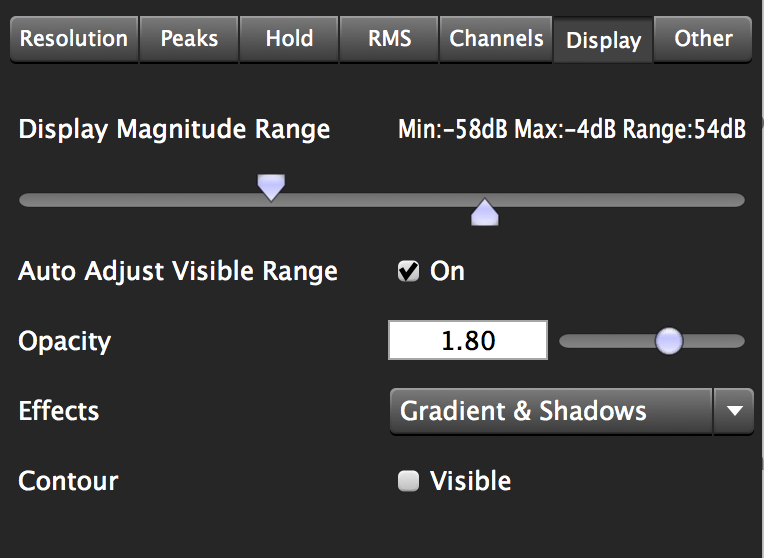764x558 pixels.
Task: Open the Channels tab
Action: point(496,39)
